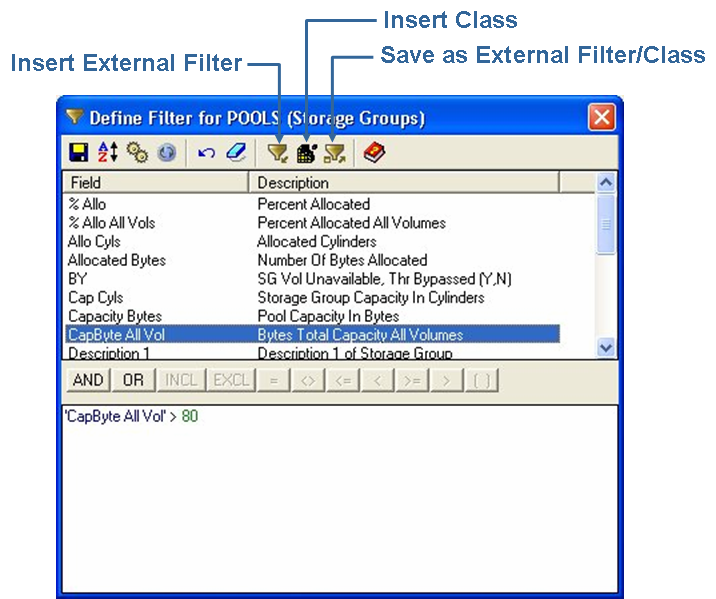
Task: Click the AND operator button
Action: 89,380
